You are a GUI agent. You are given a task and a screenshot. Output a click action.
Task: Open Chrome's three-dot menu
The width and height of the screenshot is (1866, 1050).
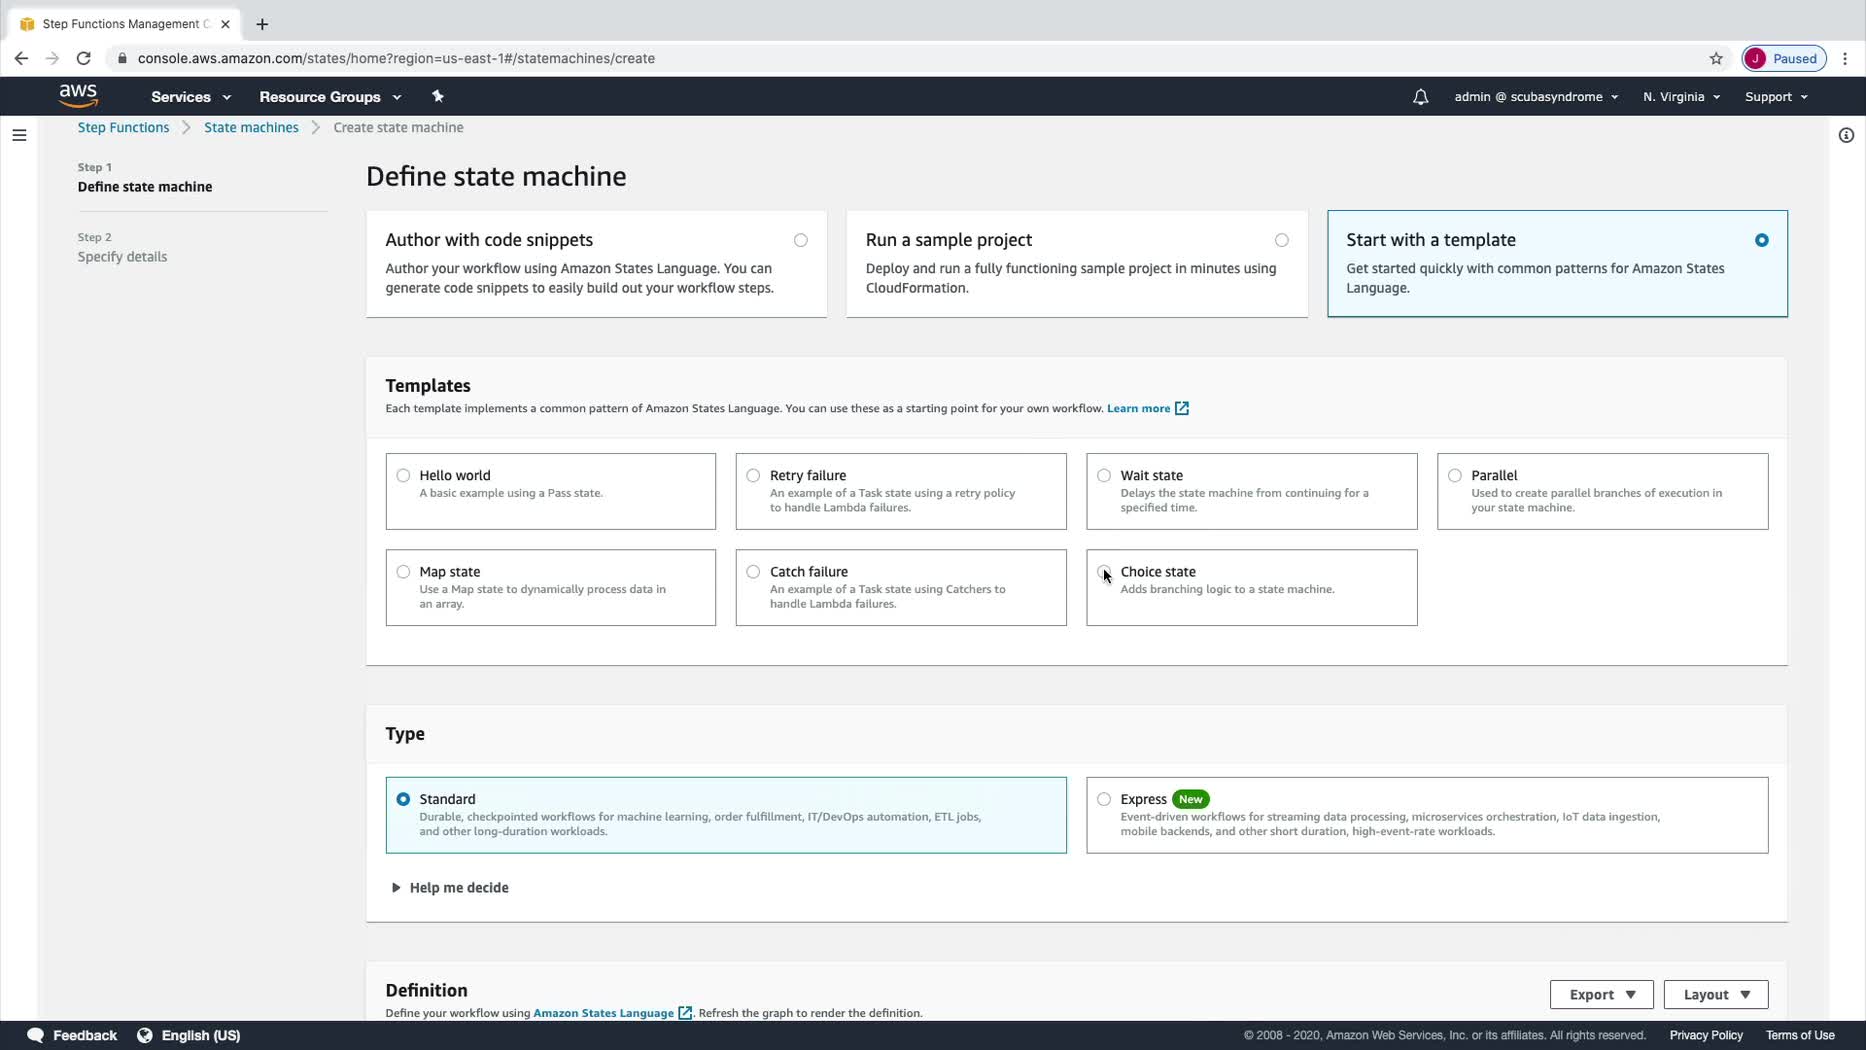(x=1846, y=58)
